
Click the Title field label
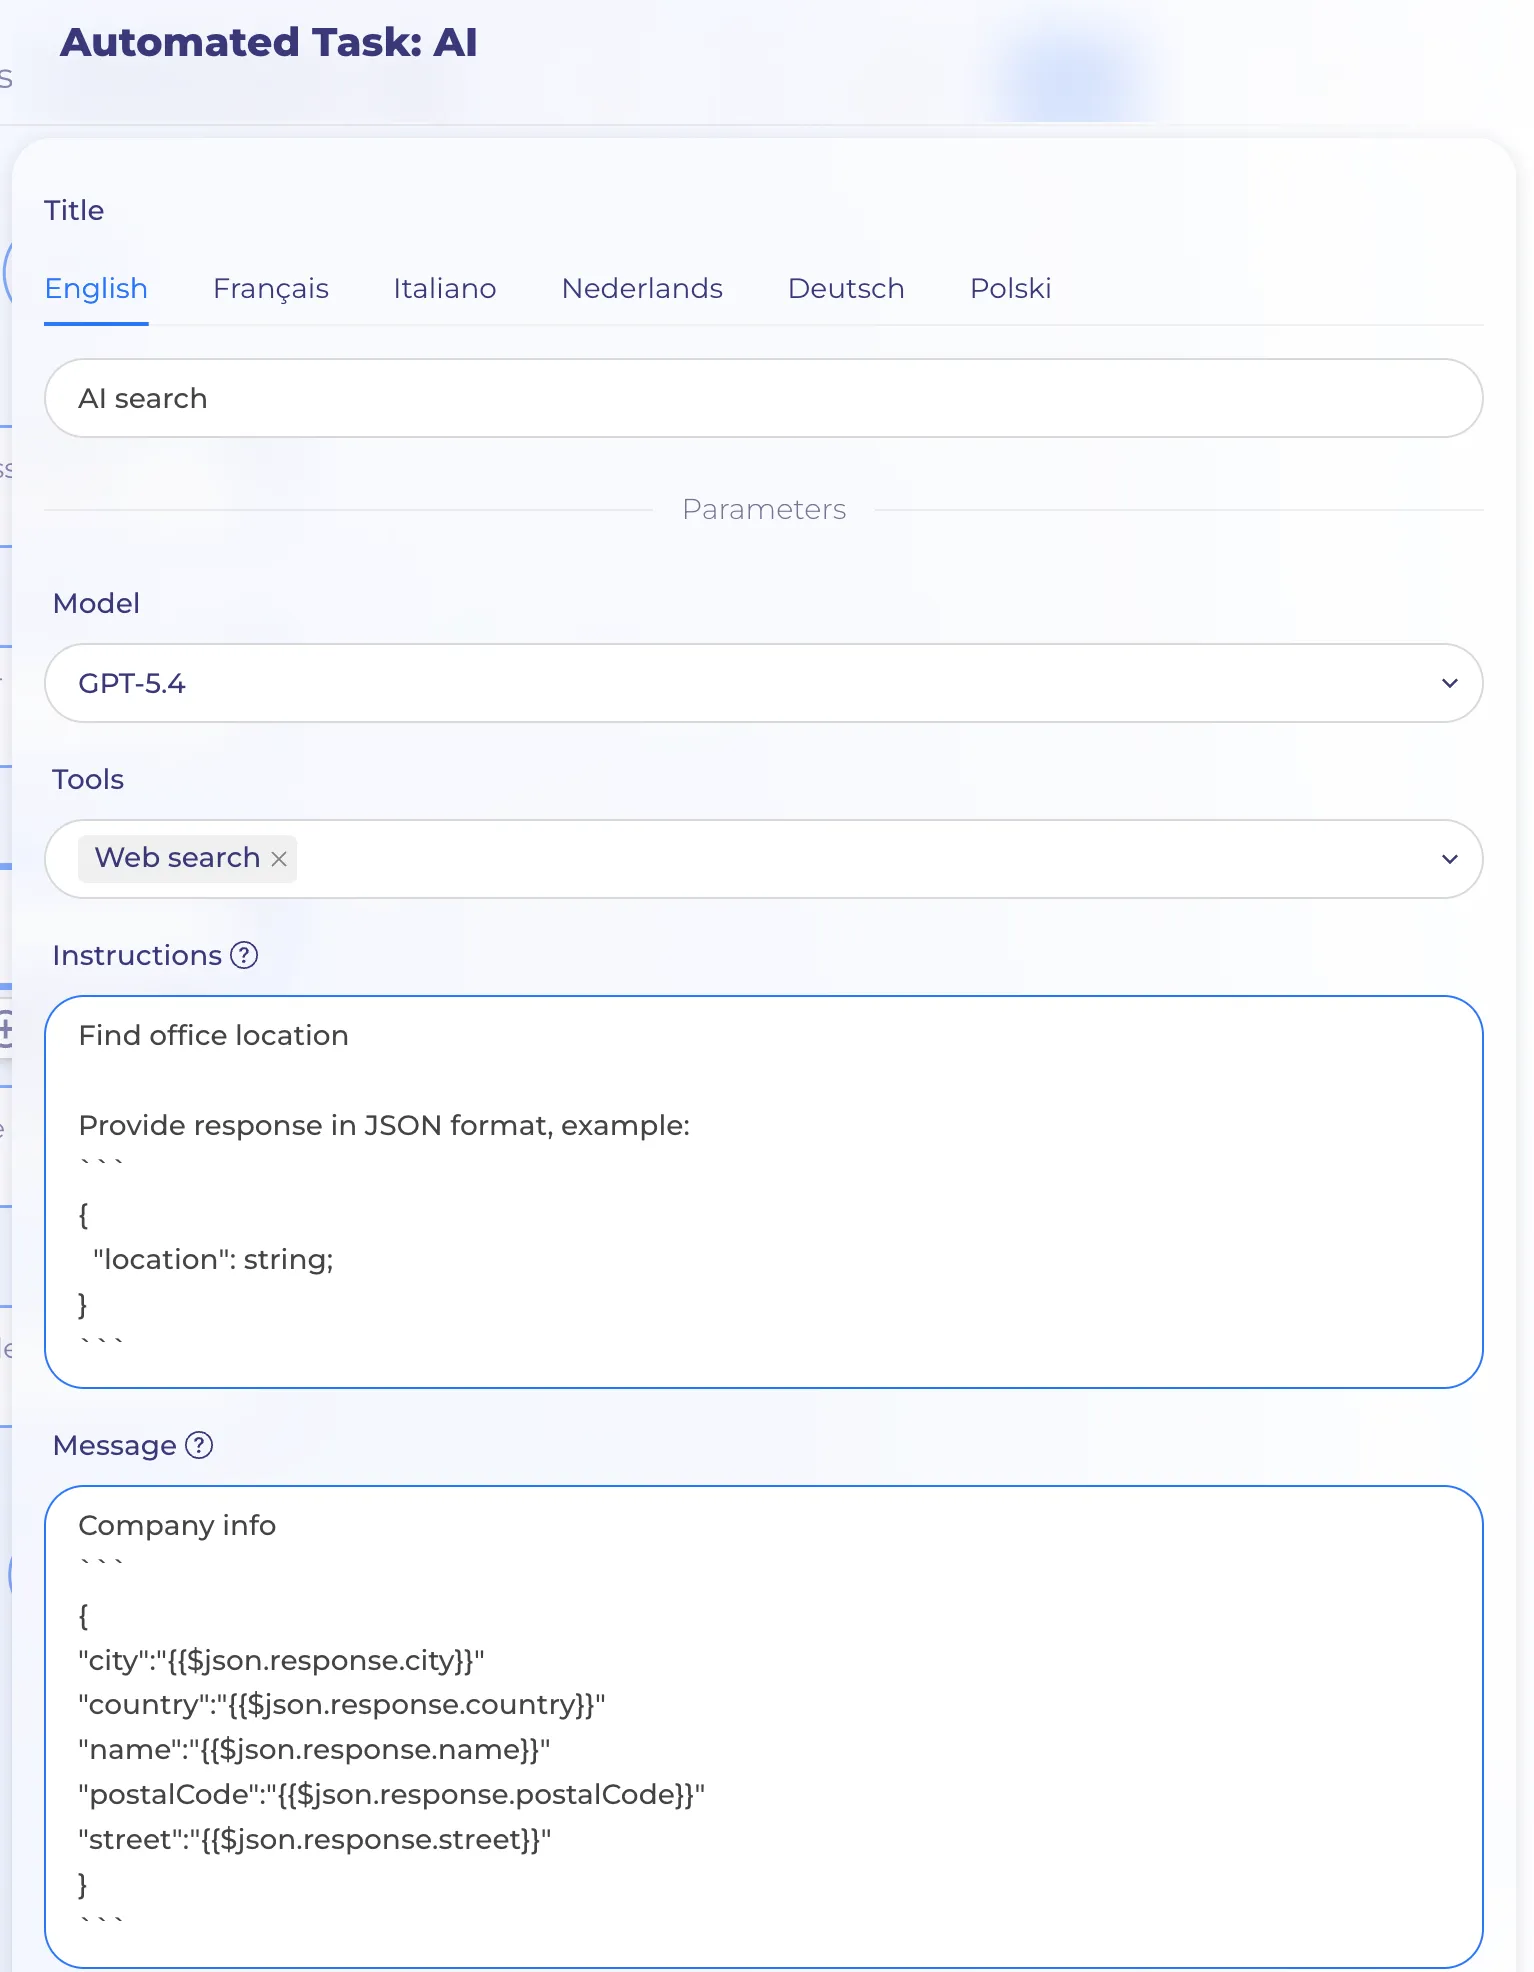click(74, 210)
